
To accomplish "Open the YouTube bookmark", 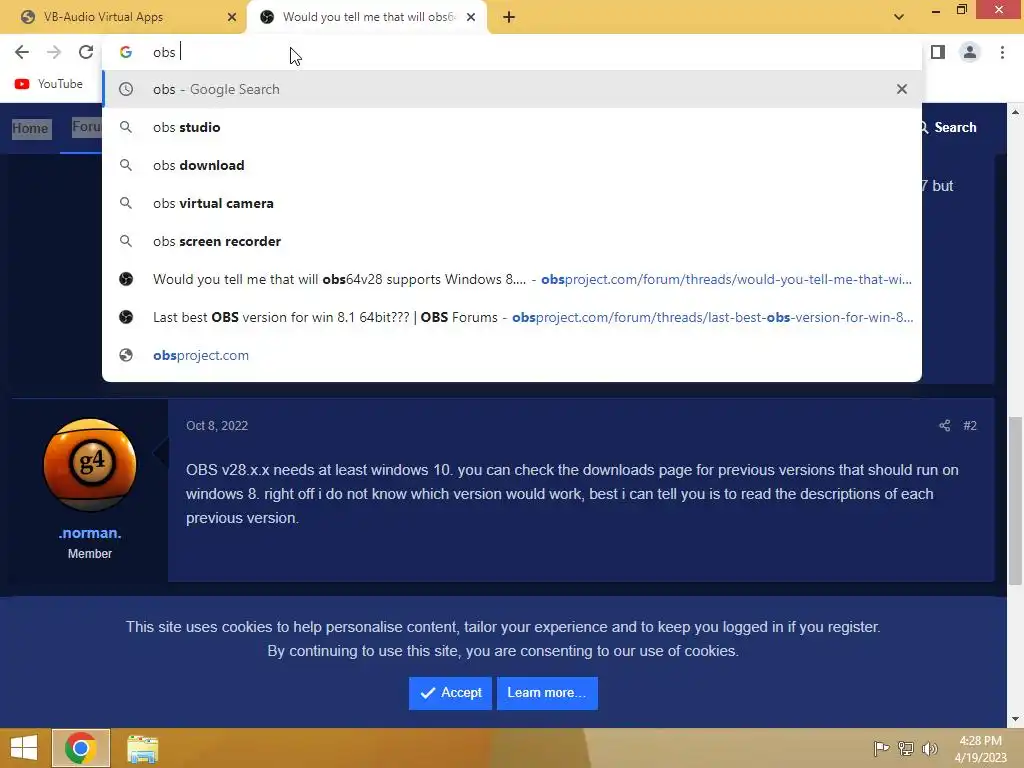I will 49,84.
